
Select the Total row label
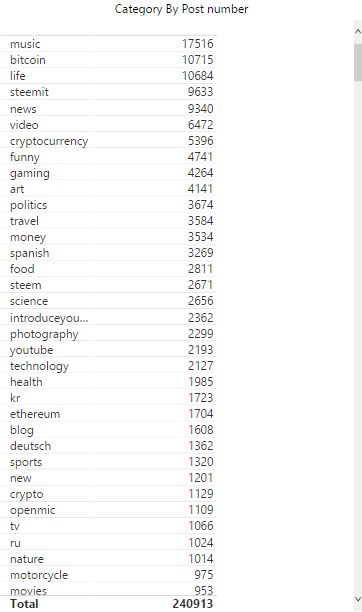click(24, 604)
